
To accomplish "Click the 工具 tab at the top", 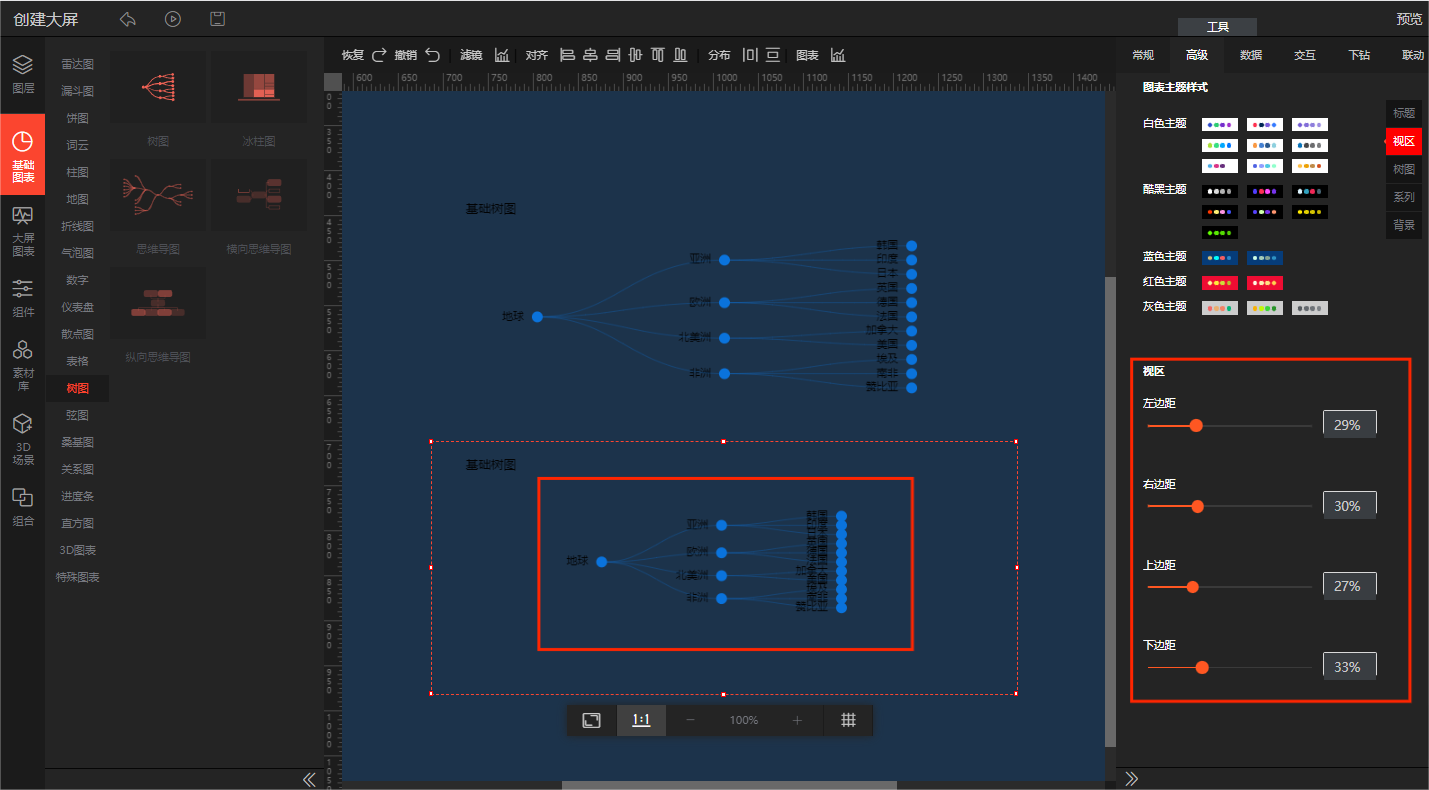I will click(1217, 27).
